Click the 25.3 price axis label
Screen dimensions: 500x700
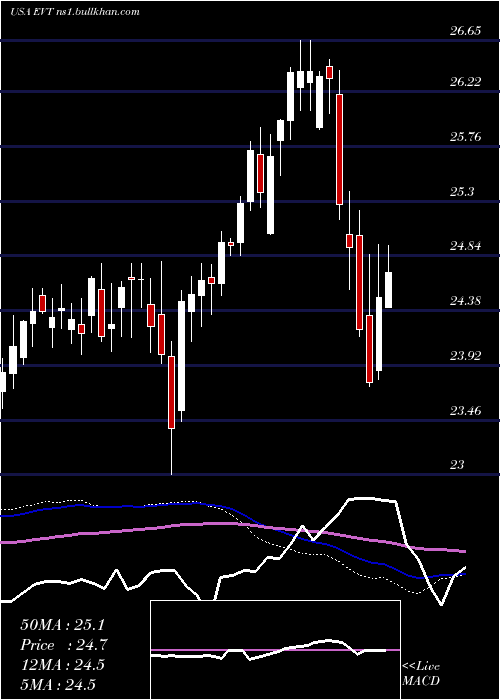pyautogui.click(x=462, y=192)
